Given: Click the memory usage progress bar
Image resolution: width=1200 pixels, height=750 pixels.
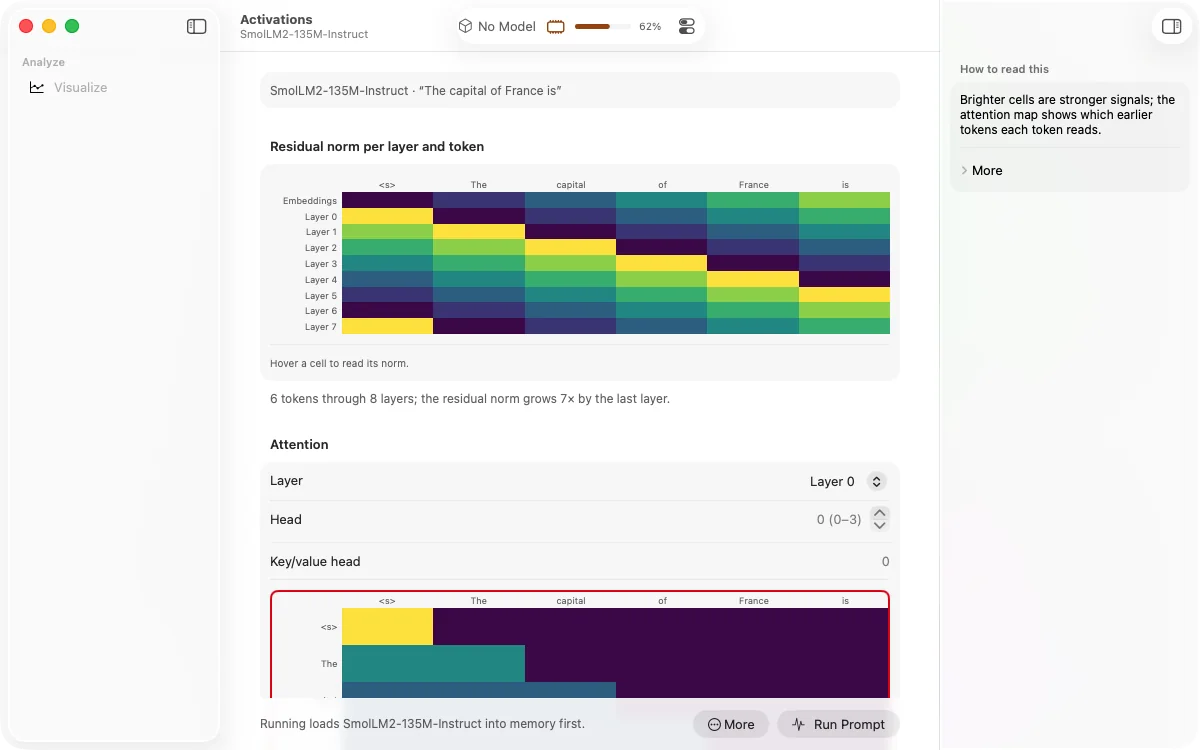Looking at the screenshot, I should [x=602, y=27].
